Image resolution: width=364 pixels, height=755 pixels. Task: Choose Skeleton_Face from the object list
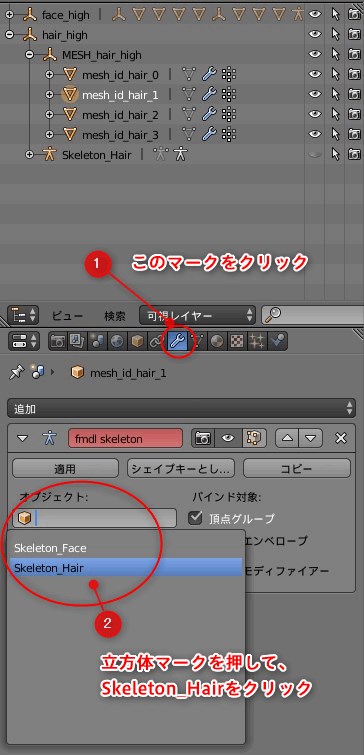(x=126, y=548)
